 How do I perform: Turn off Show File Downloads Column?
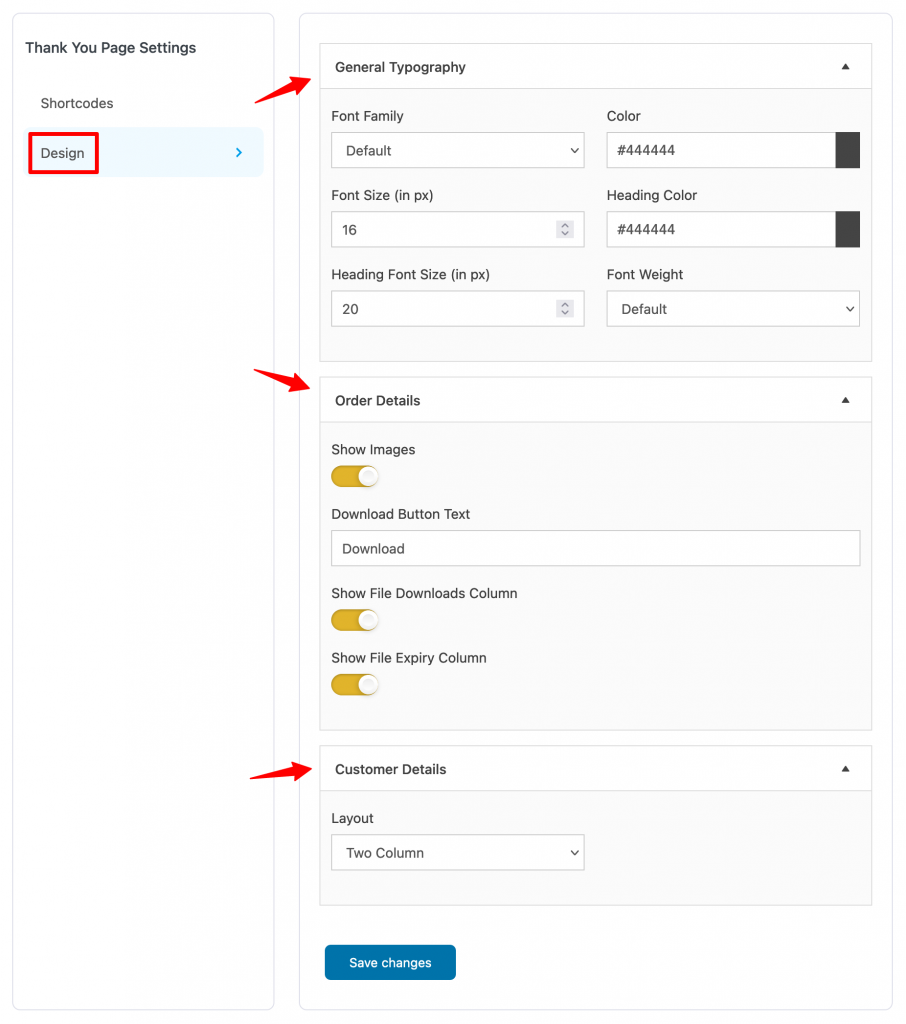355,620
